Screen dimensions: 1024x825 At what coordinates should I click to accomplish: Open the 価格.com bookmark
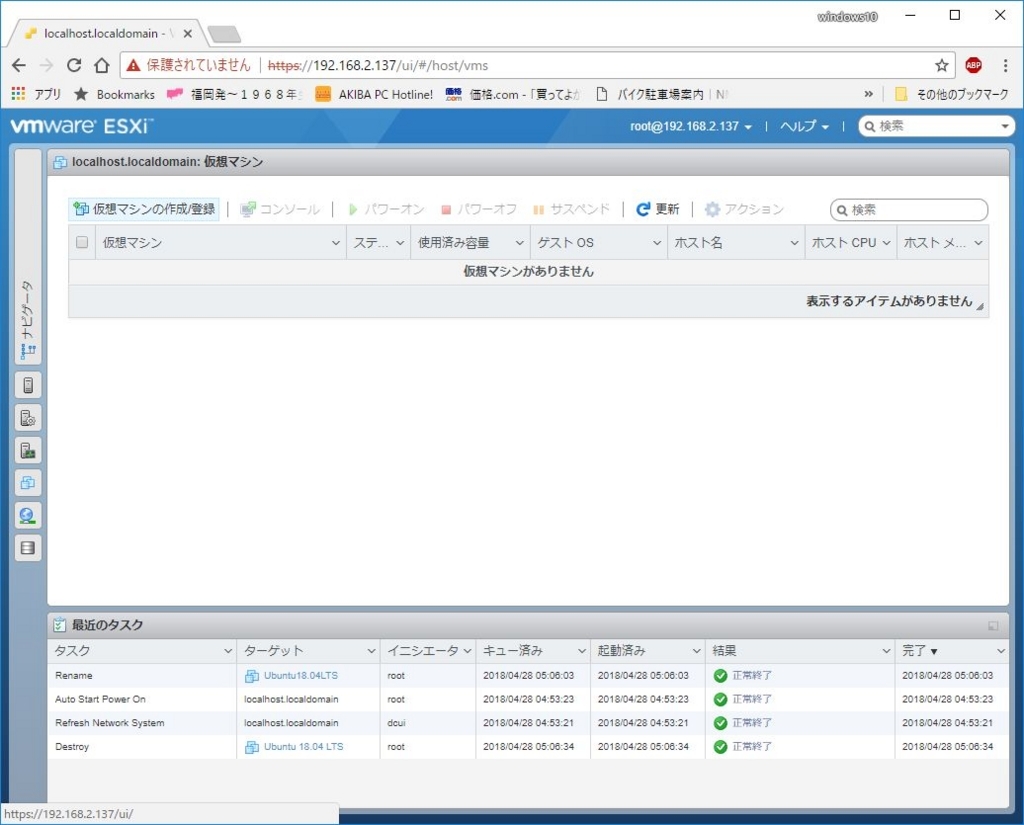coord(513,95)
